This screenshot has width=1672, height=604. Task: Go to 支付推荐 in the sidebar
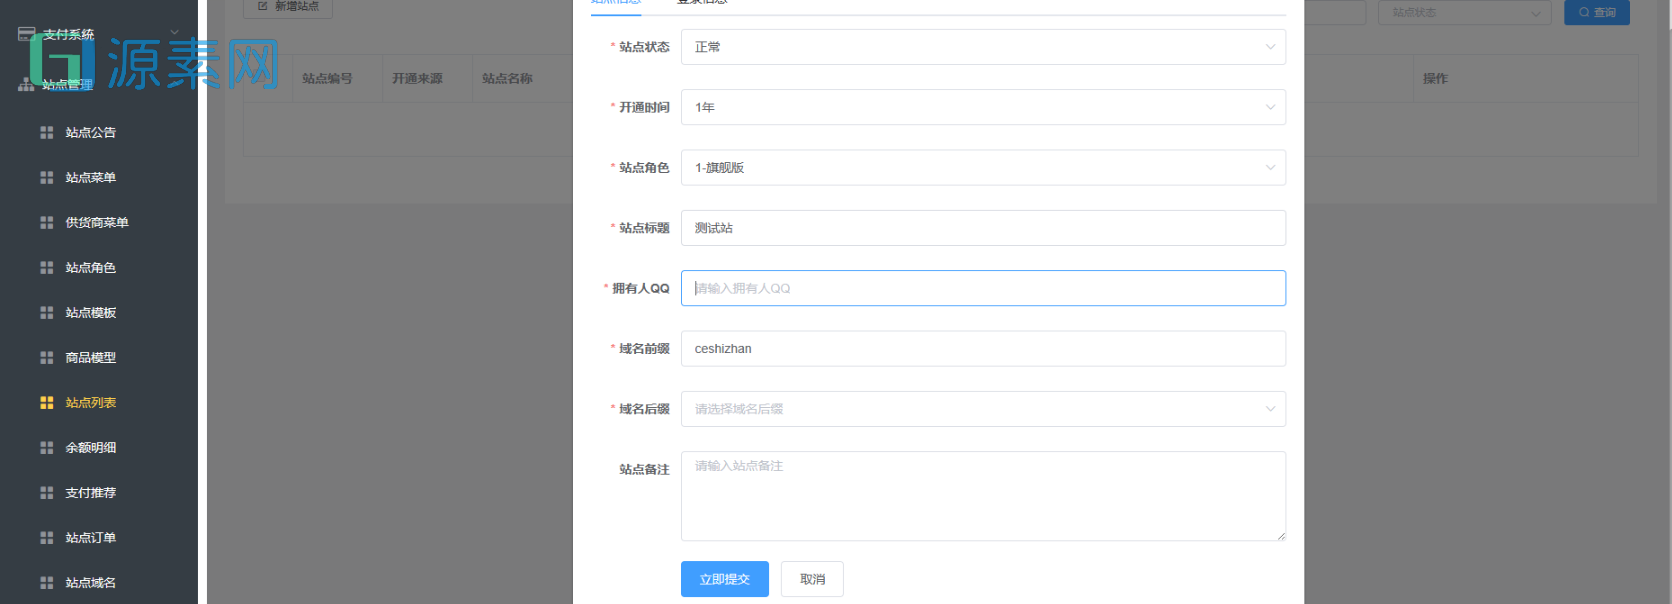click(x=90, y=492)
